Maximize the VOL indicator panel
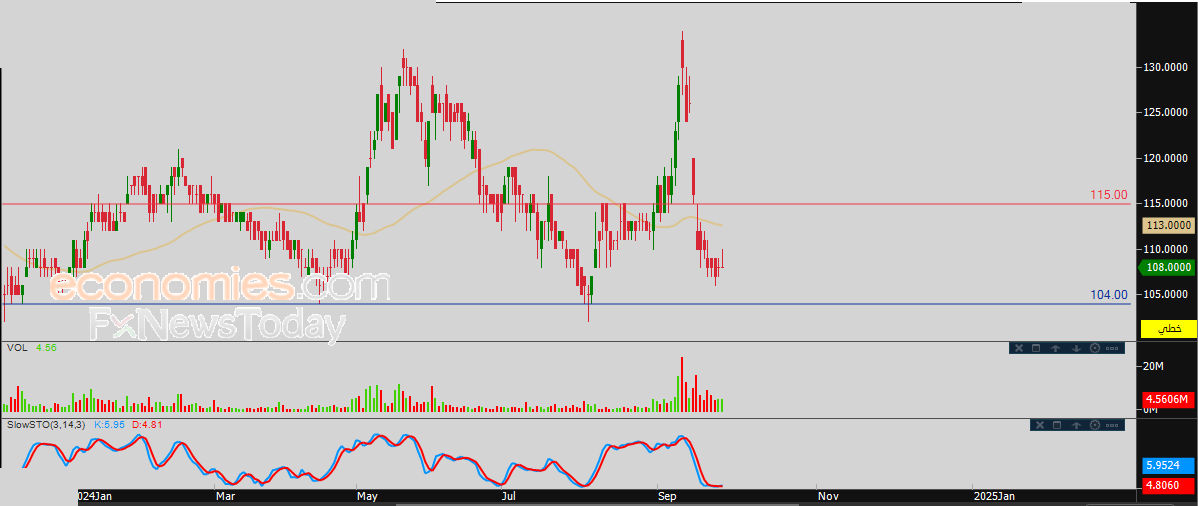 point(1036,349)
